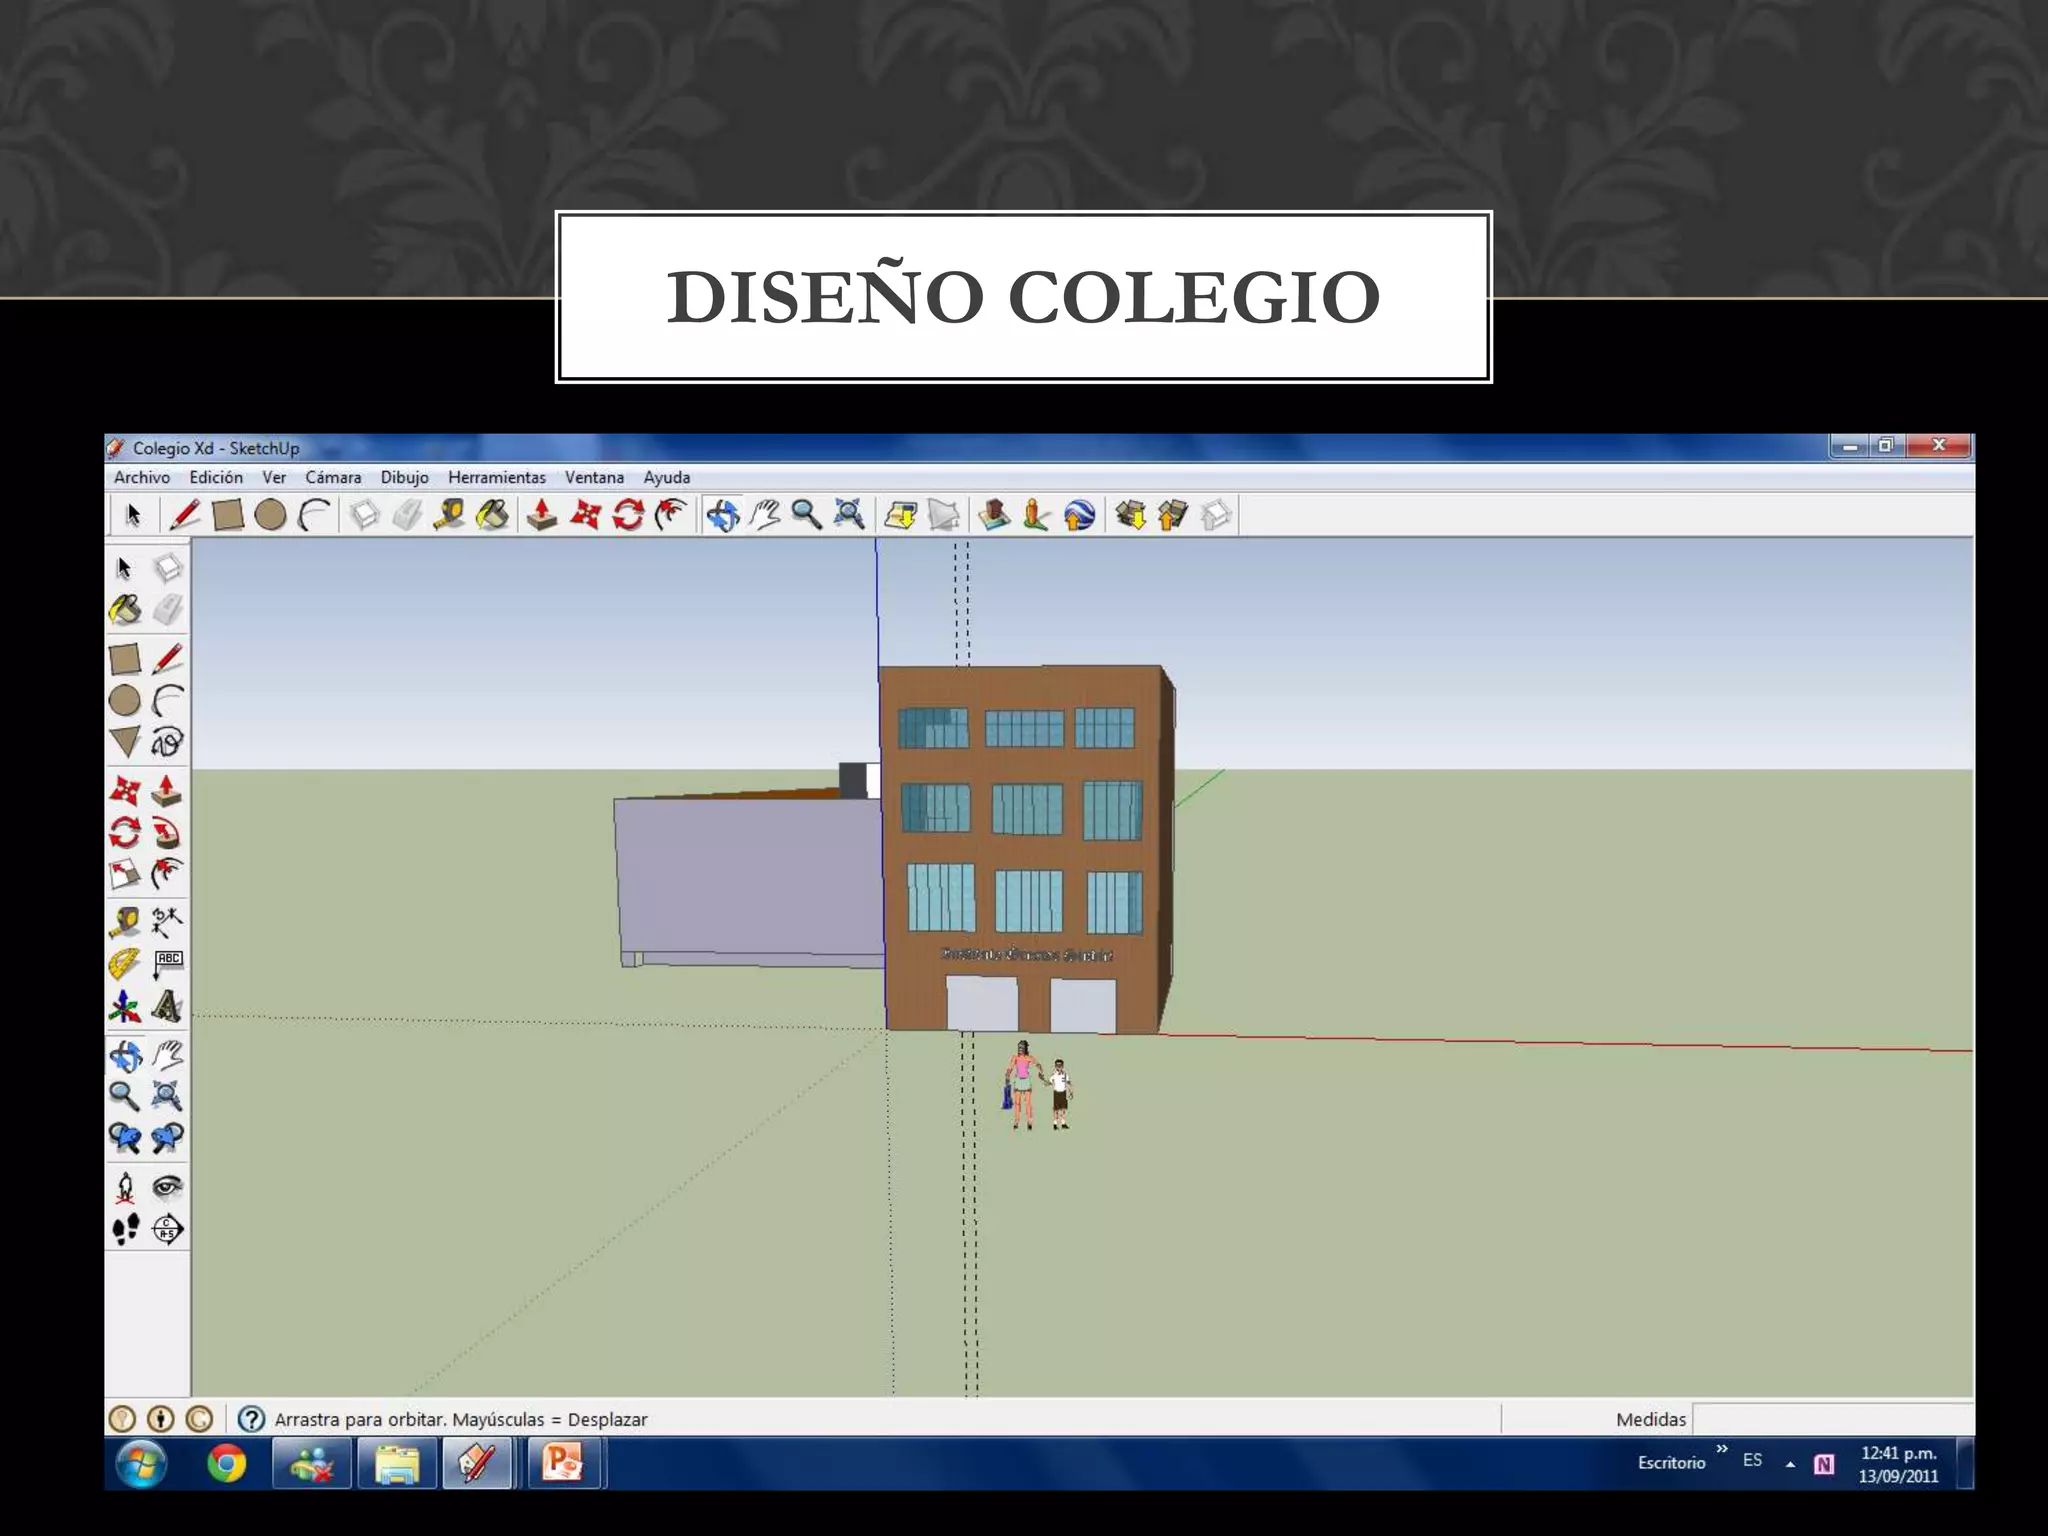Select Text label tool (ABC) in left palette
2048x1536 pixels.
click(167, 964)
